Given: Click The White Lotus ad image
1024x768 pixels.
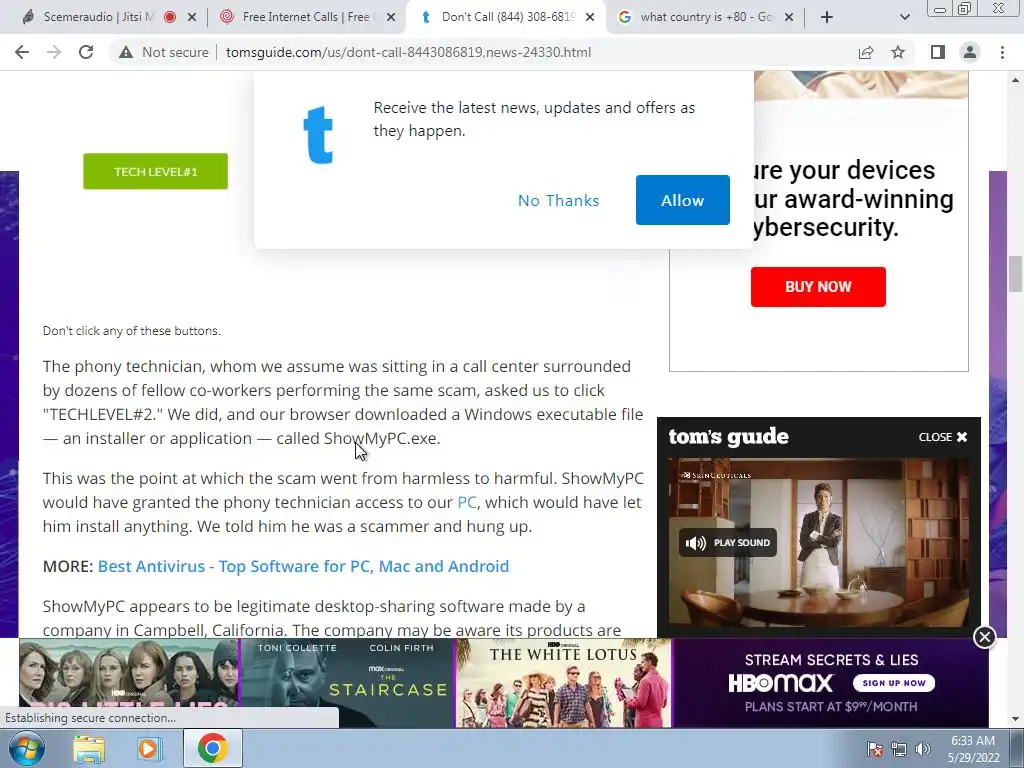Looking at the screenshot, I should tap(564, 682).
